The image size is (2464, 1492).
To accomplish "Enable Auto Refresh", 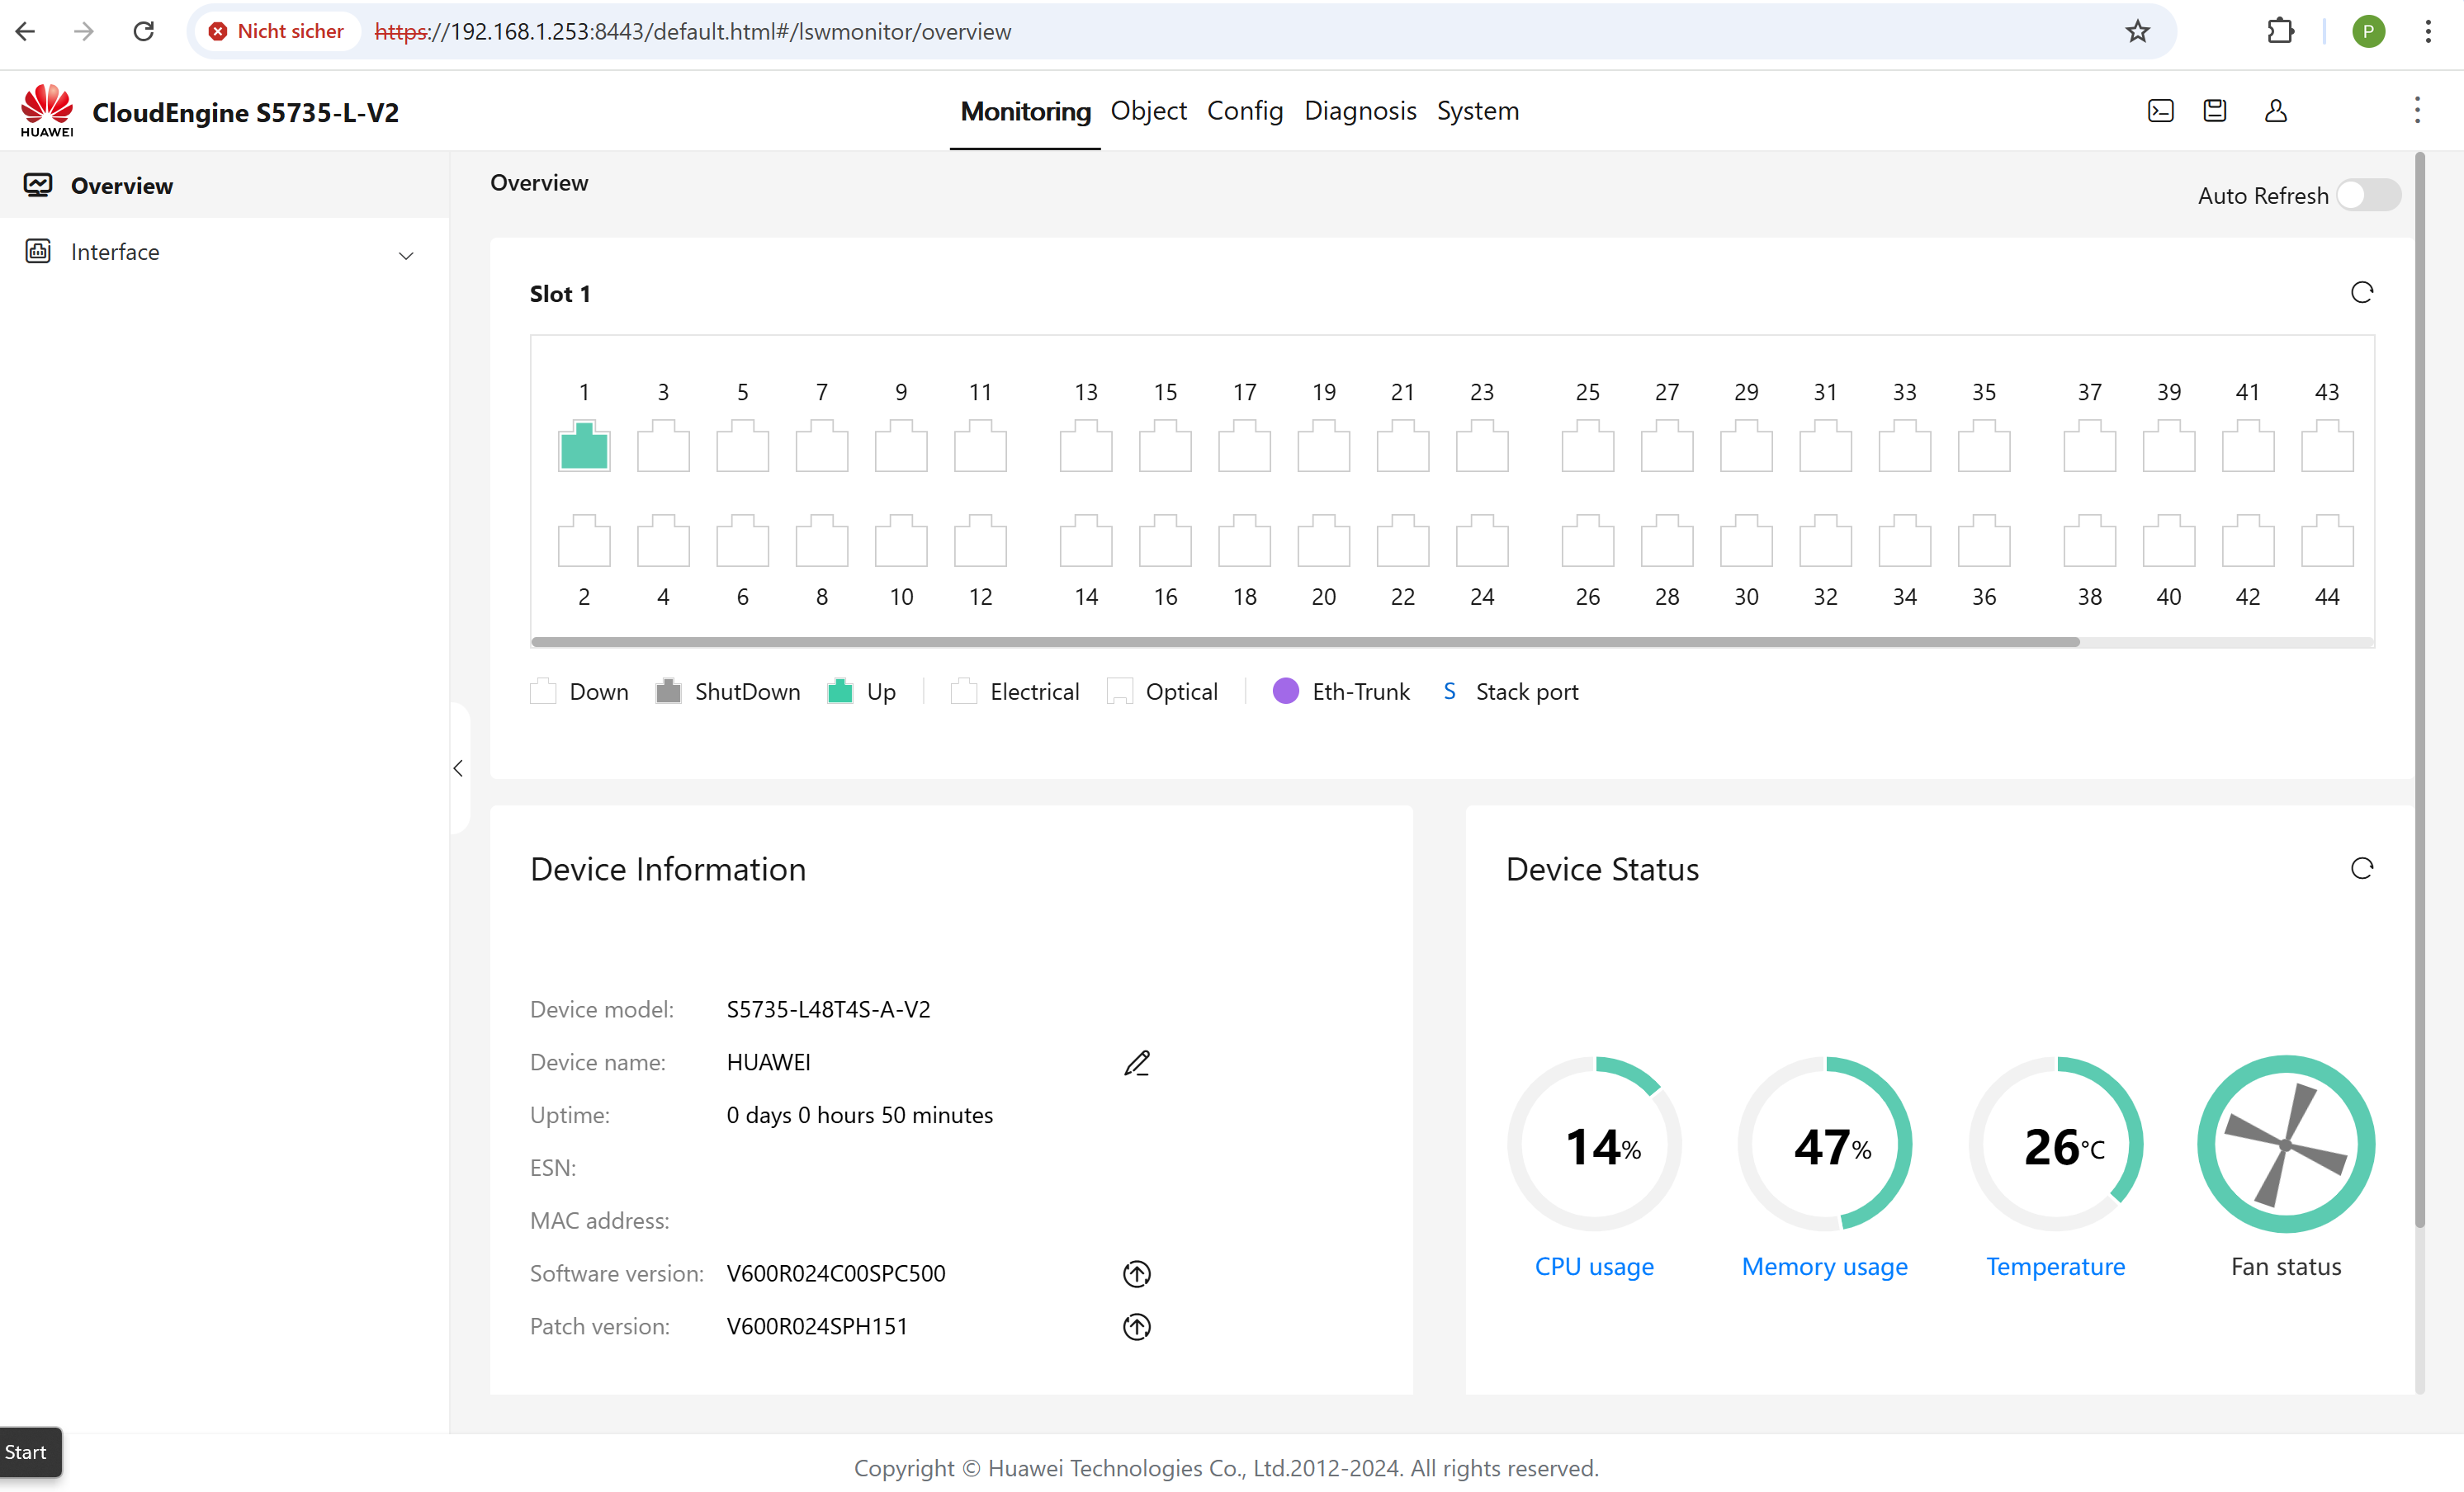I will pyautogui.click(x=2368, y=195).
